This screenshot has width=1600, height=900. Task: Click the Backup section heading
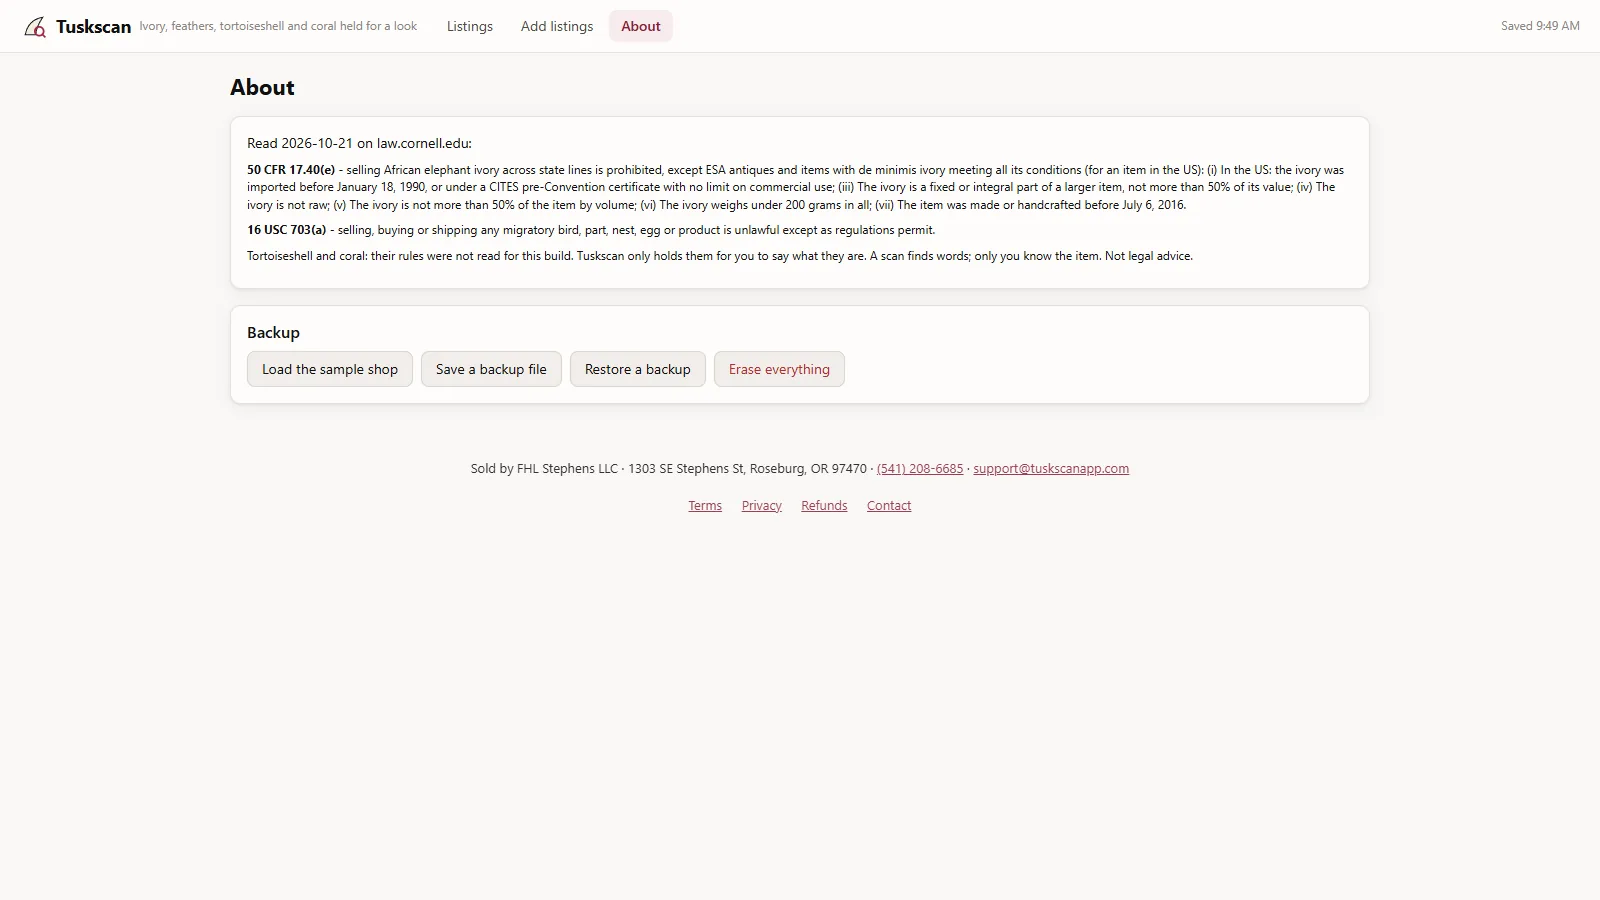tap(273, 333)
